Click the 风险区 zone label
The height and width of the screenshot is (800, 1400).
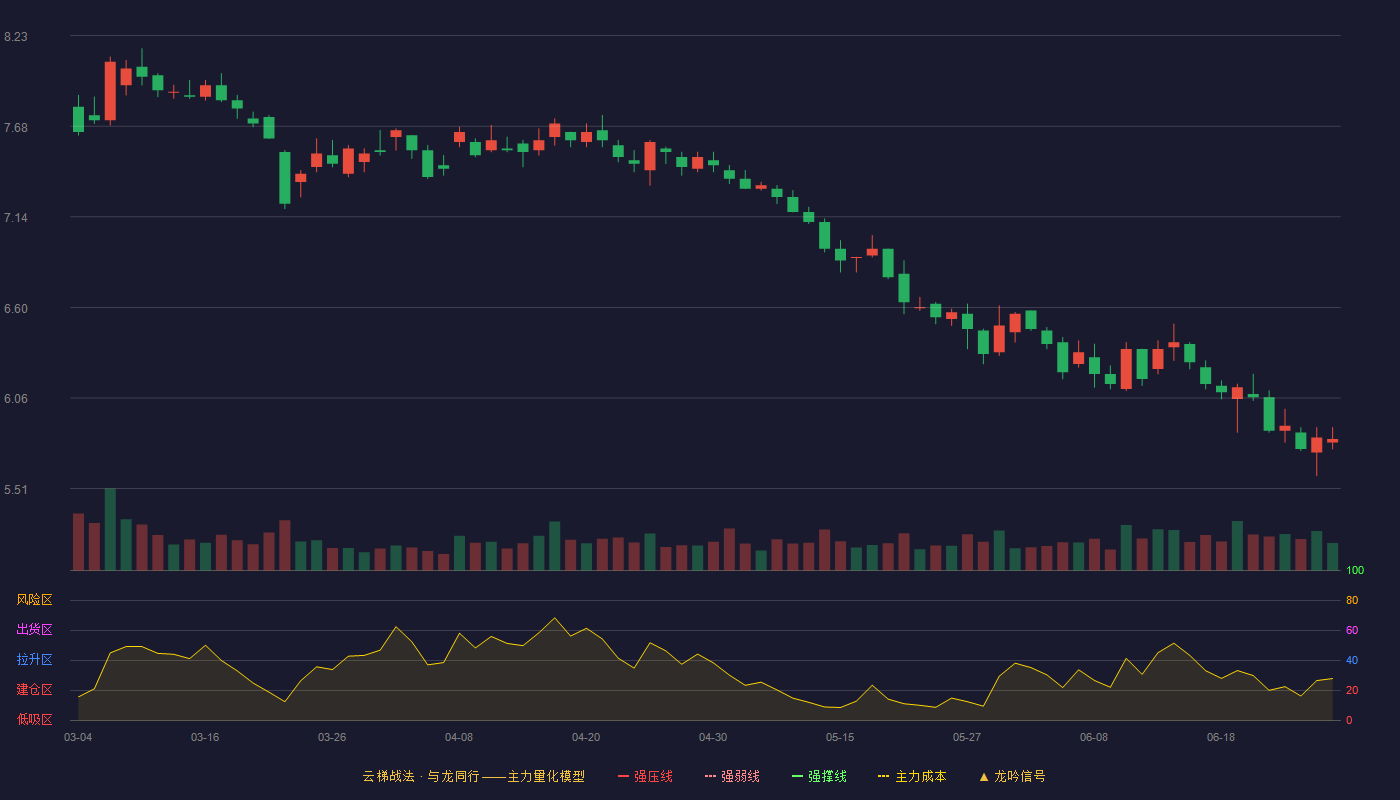[x=34, y=600]
